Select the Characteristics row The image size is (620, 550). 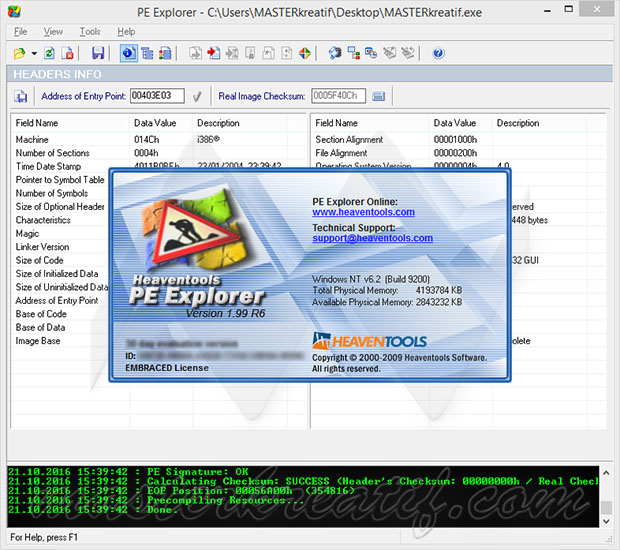point(60,220)
